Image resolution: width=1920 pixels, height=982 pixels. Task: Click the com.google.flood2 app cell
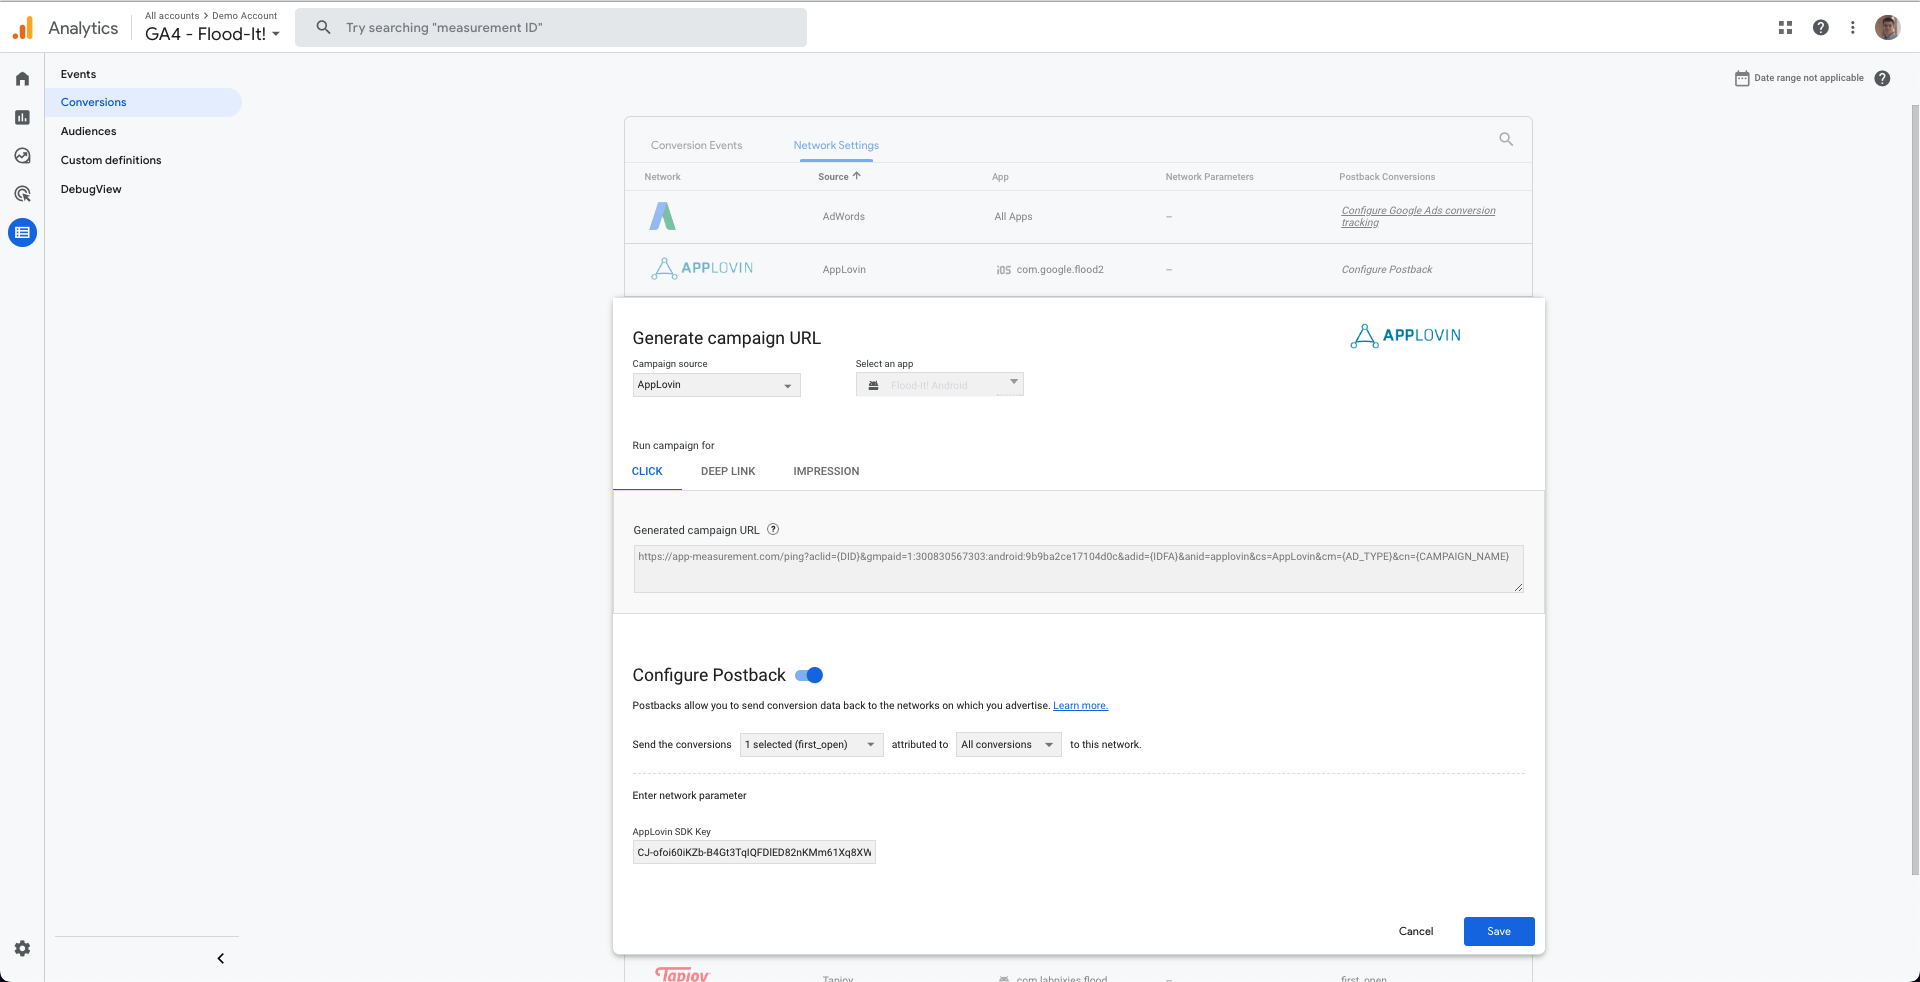[1050, 269]
